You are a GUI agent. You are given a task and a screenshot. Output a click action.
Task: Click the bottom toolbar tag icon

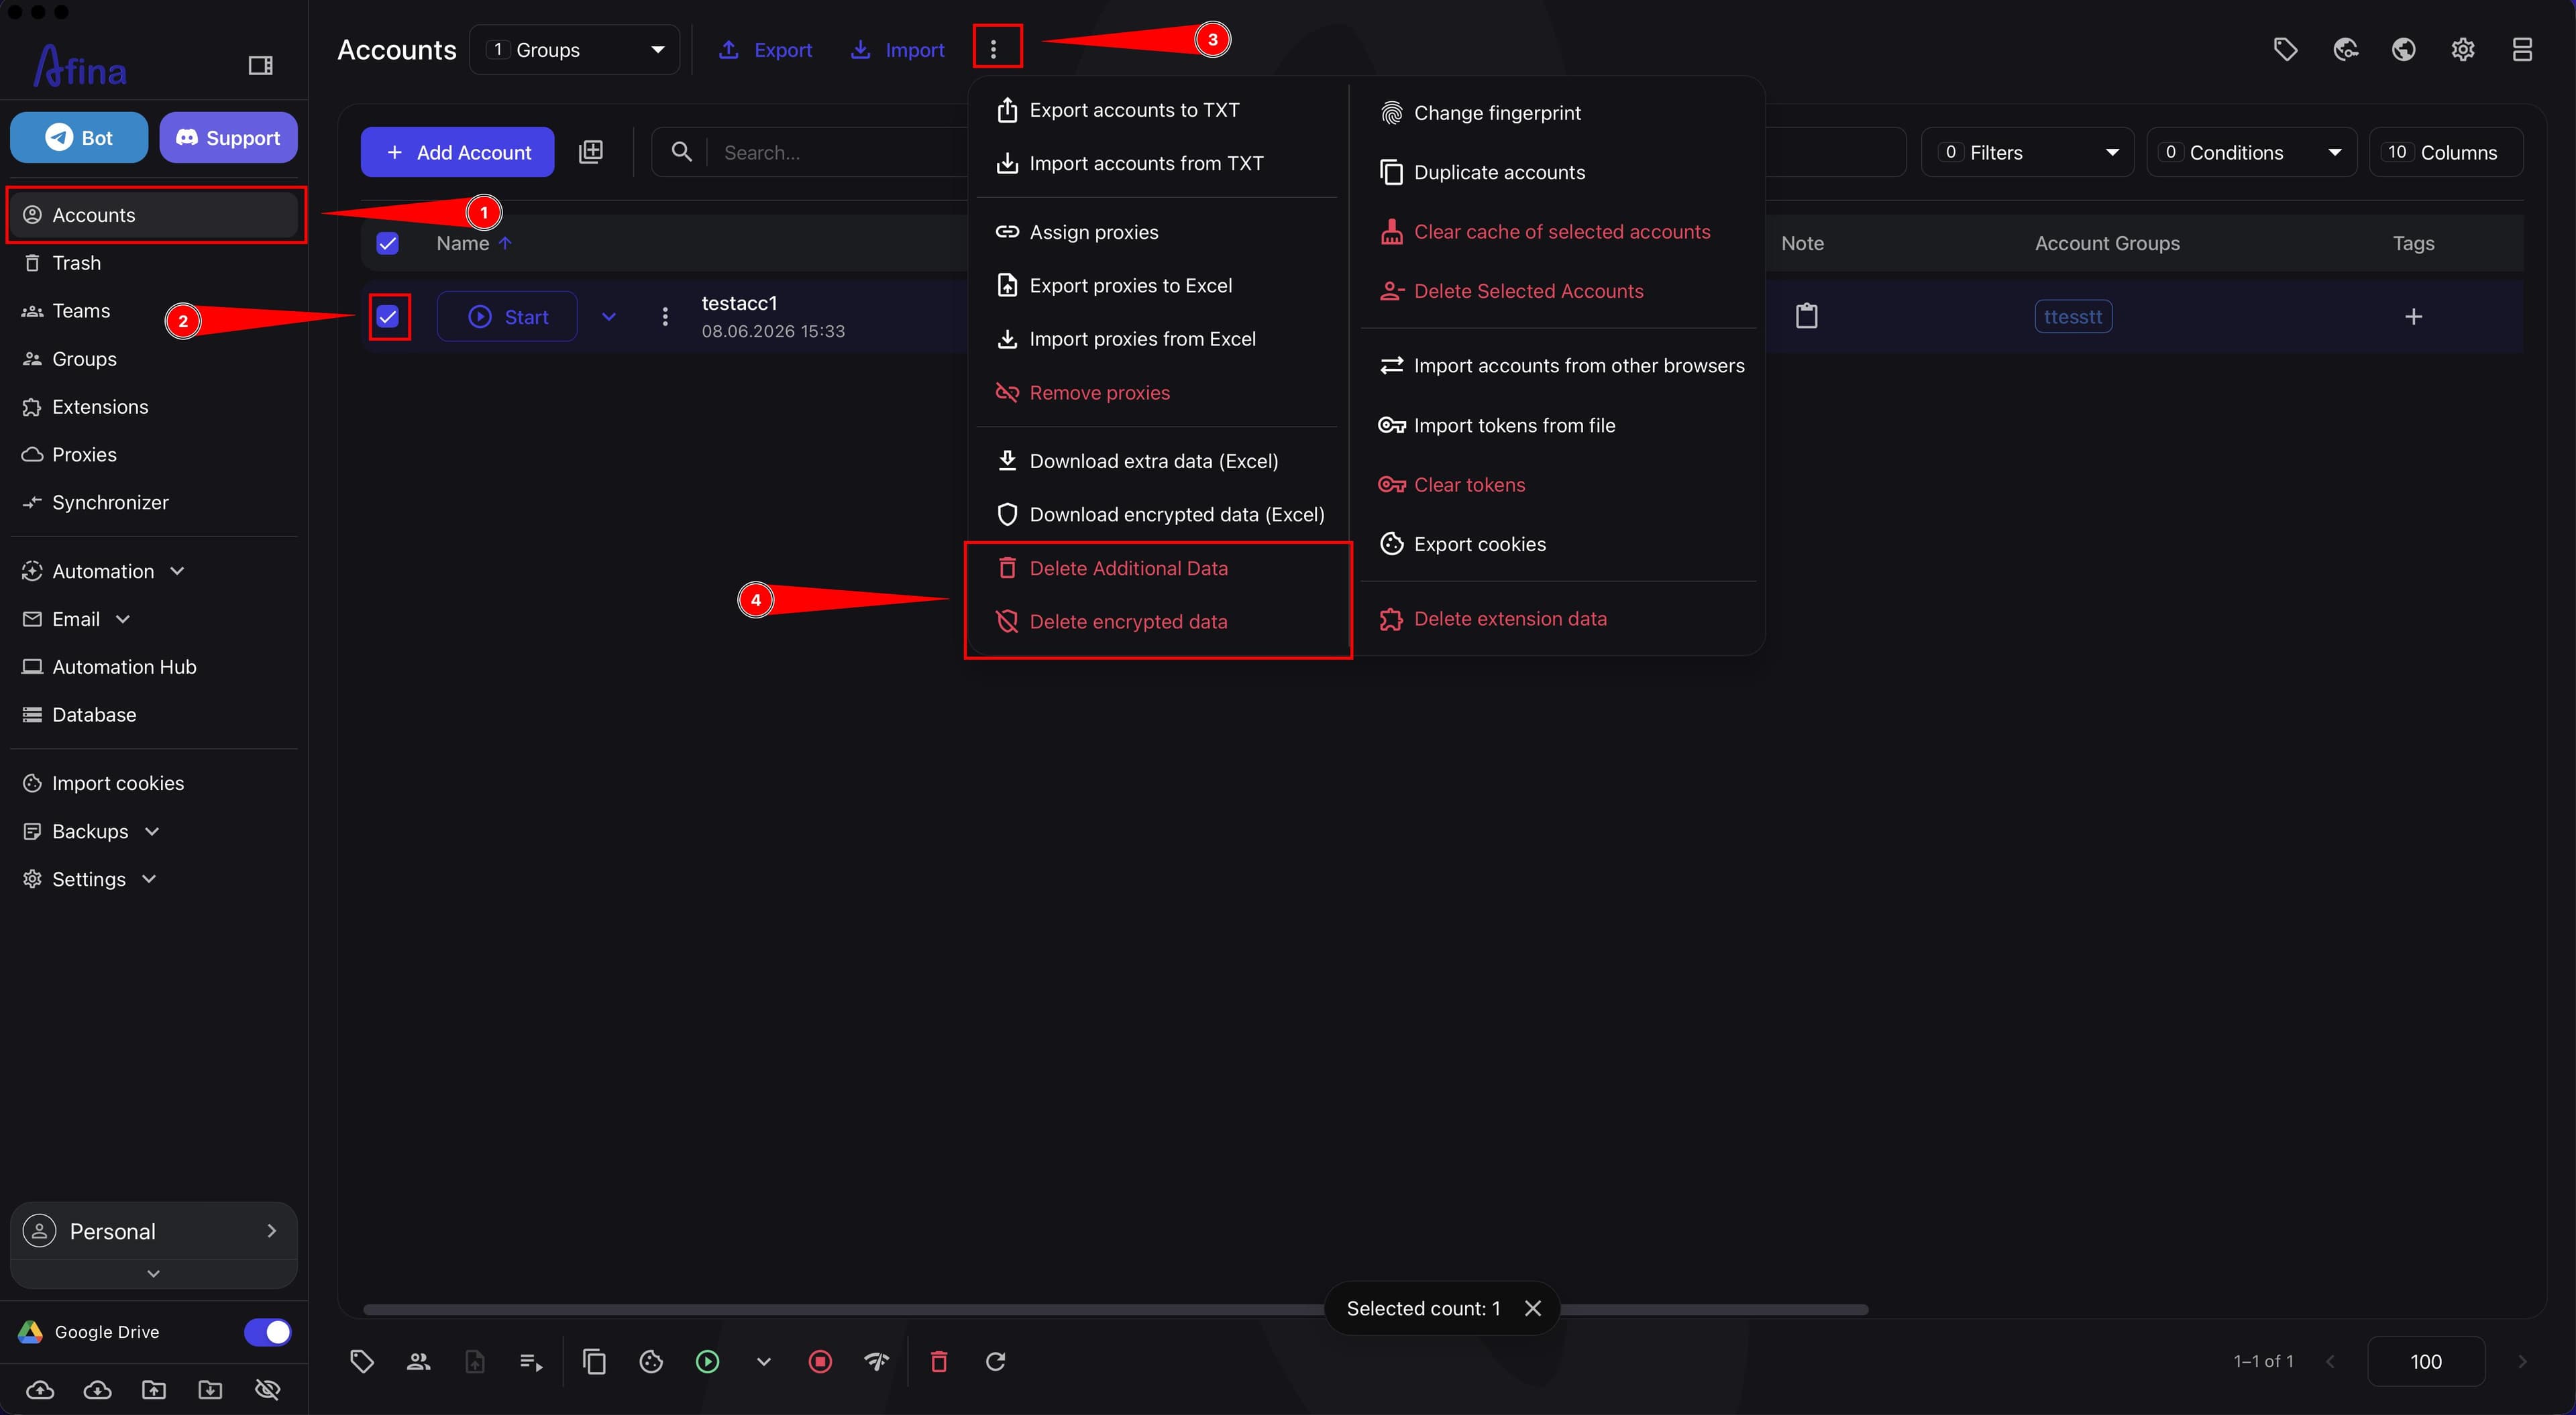[362, 1361]
